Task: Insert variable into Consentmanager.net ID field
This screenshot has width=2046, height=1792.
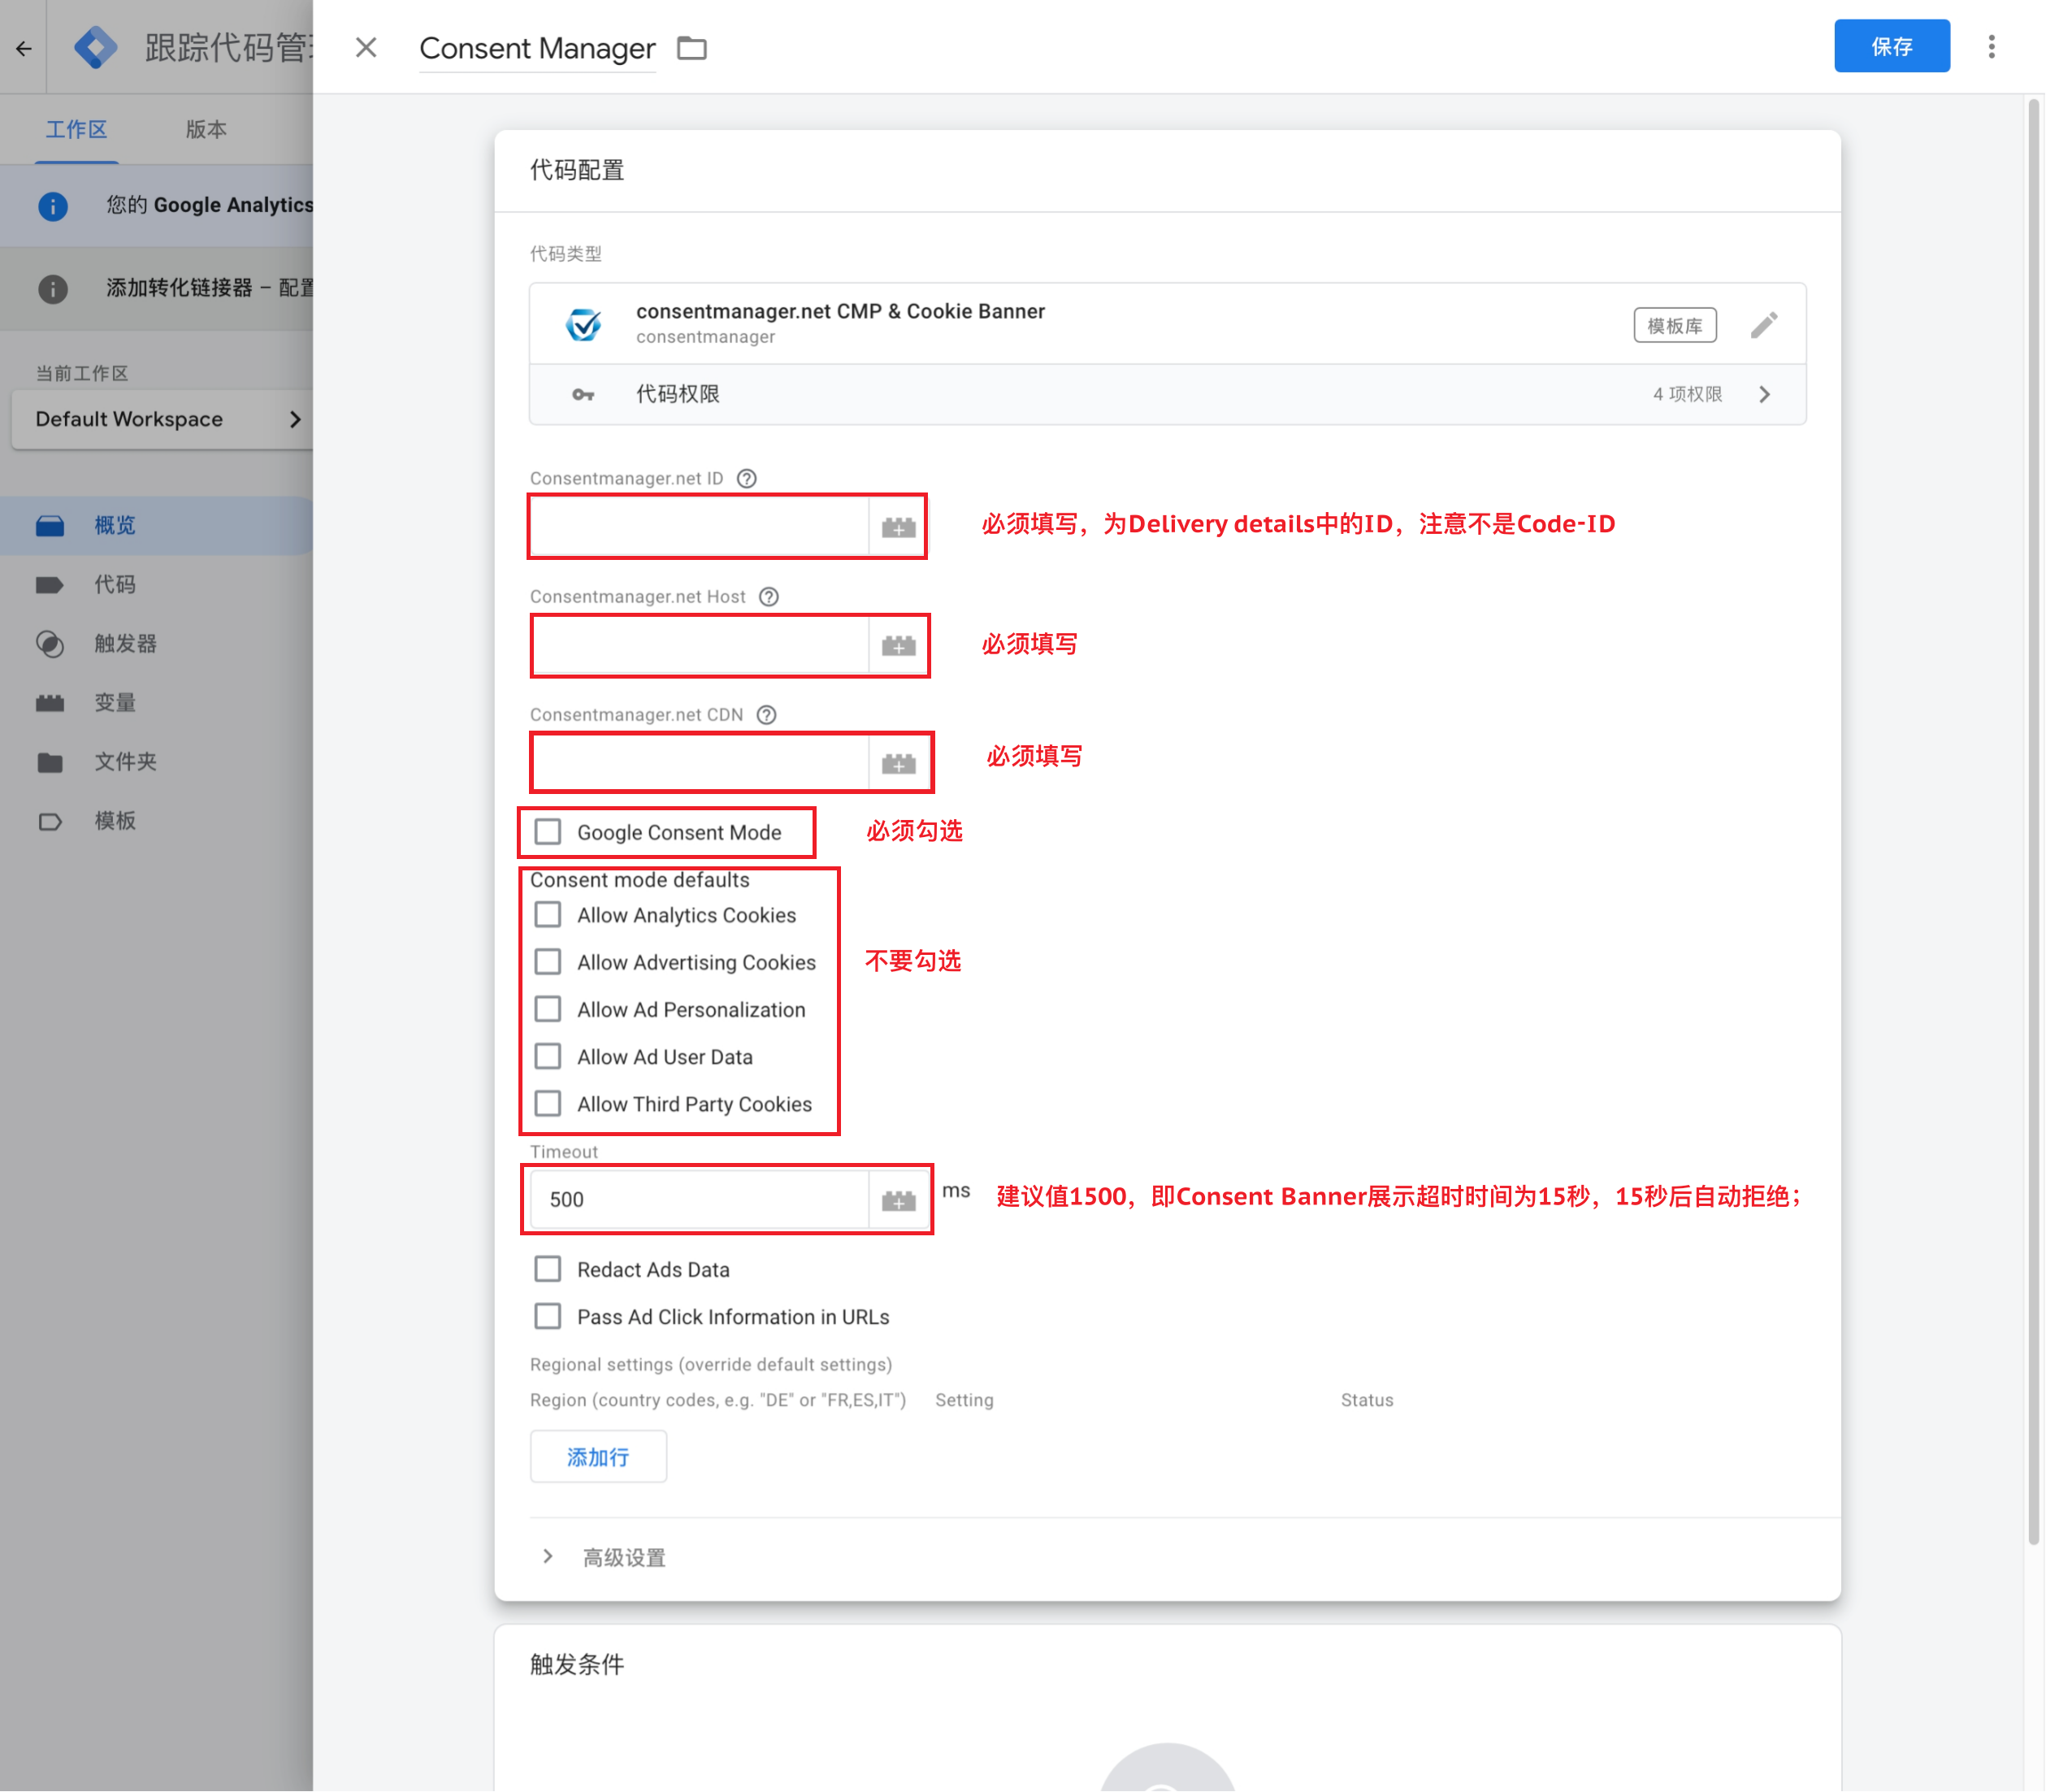Action: 897,527
